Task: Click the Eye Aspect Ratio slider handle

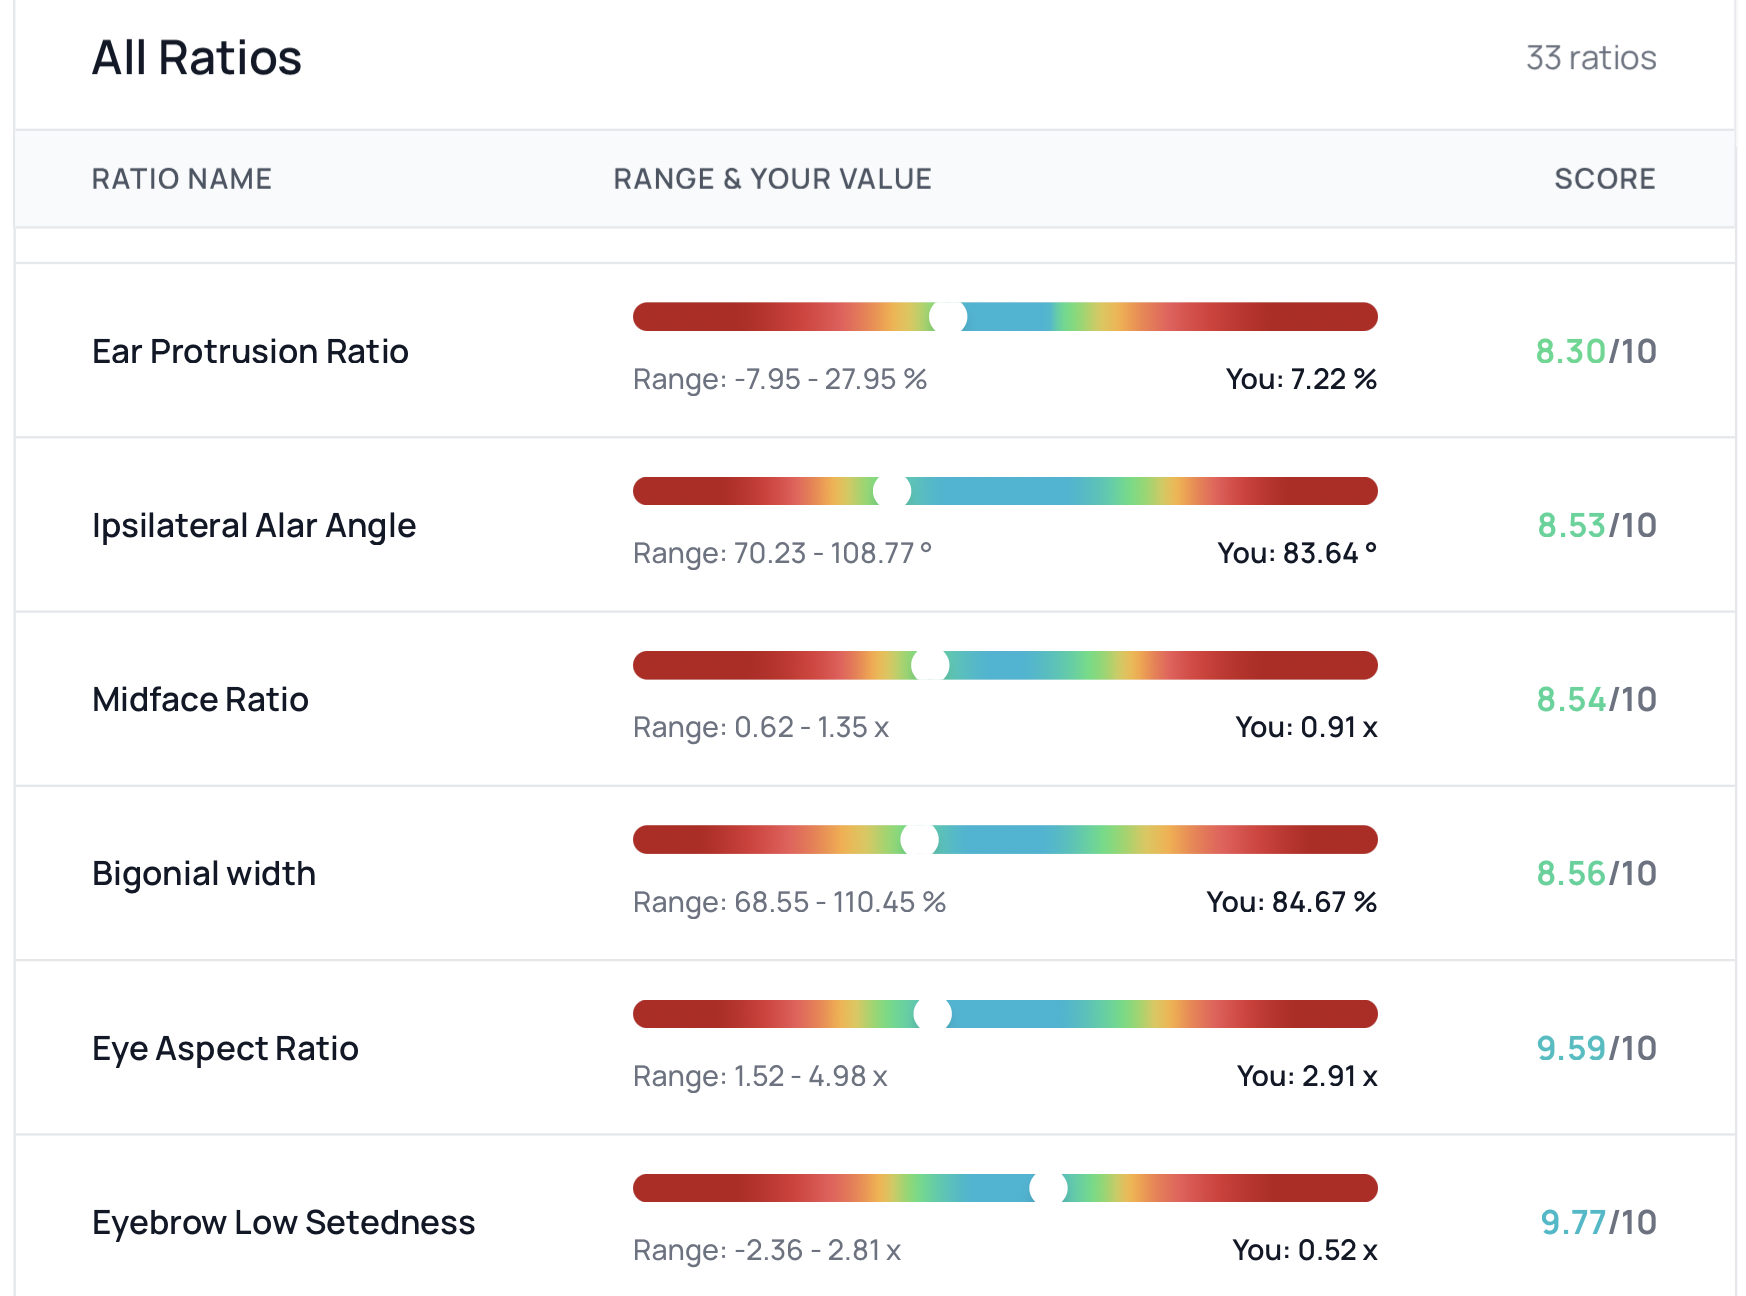Action: click(x=933, y=1014)
